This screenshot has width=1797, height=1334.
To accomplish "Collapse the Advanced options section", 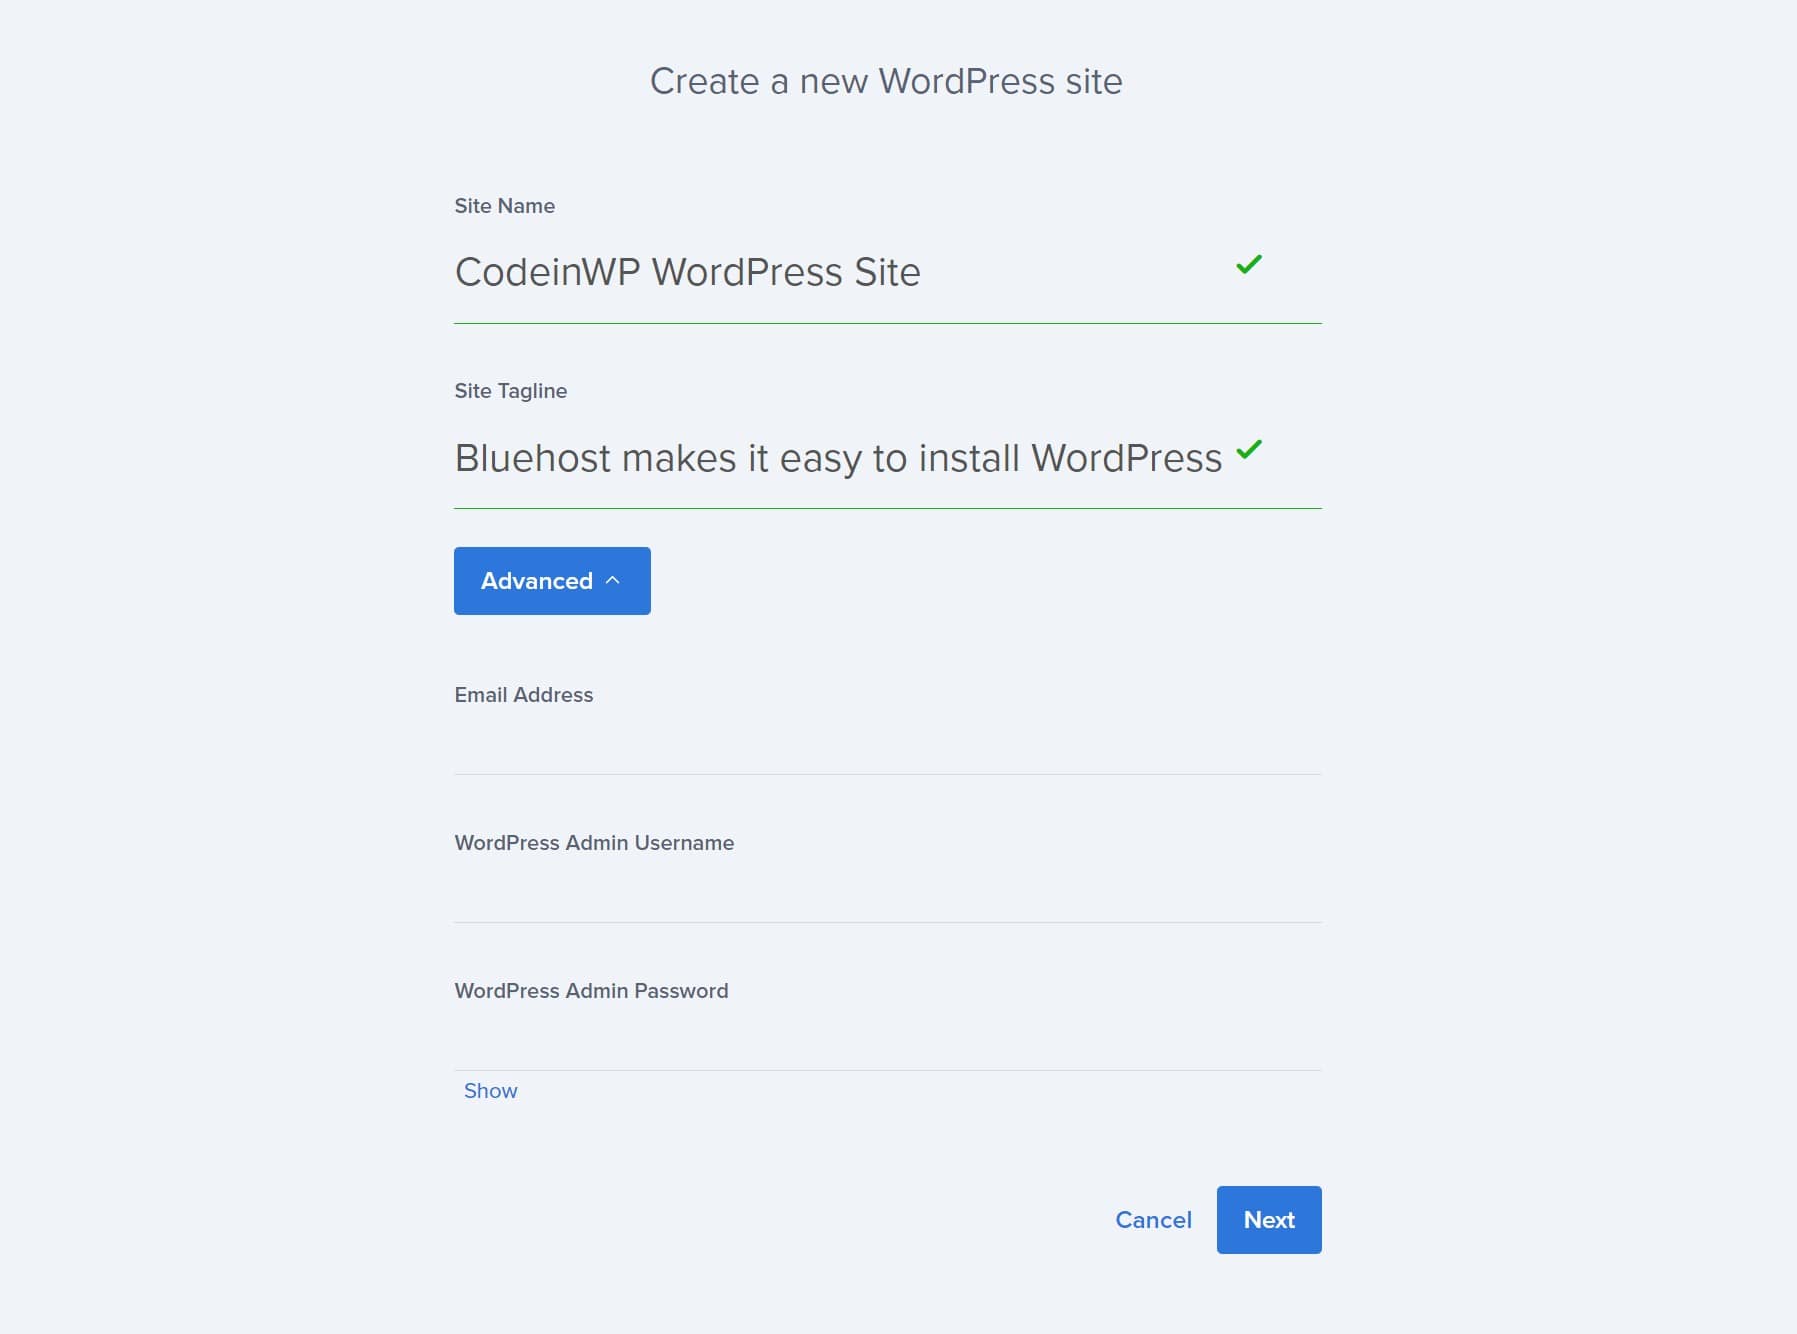I will coord(552,580).
